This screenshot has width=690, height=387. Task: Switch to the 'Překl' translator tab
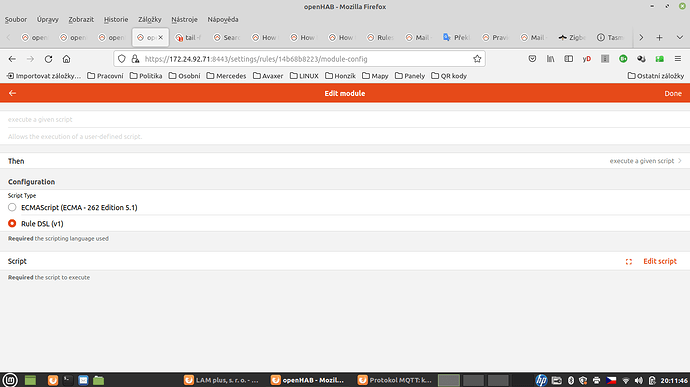457,37
